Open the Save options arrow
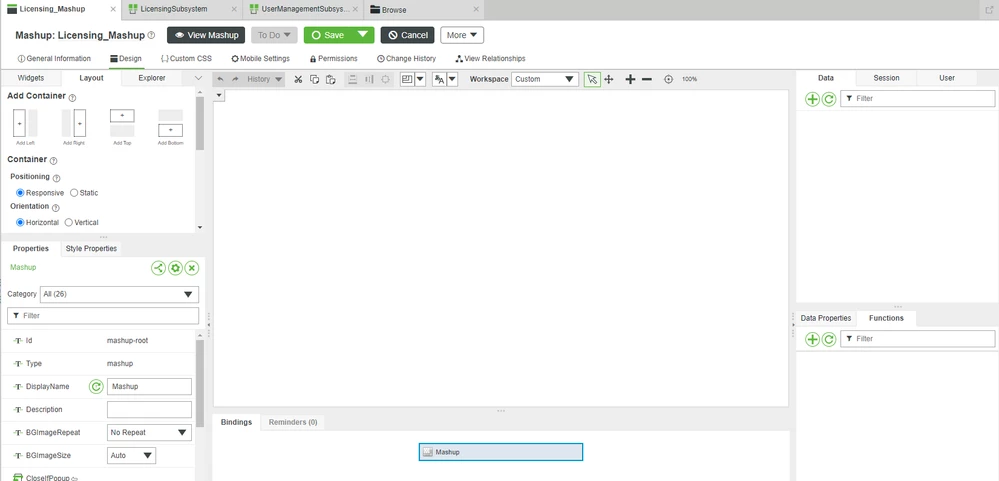Viewport: 999px width, 481px height. (363, 35)
